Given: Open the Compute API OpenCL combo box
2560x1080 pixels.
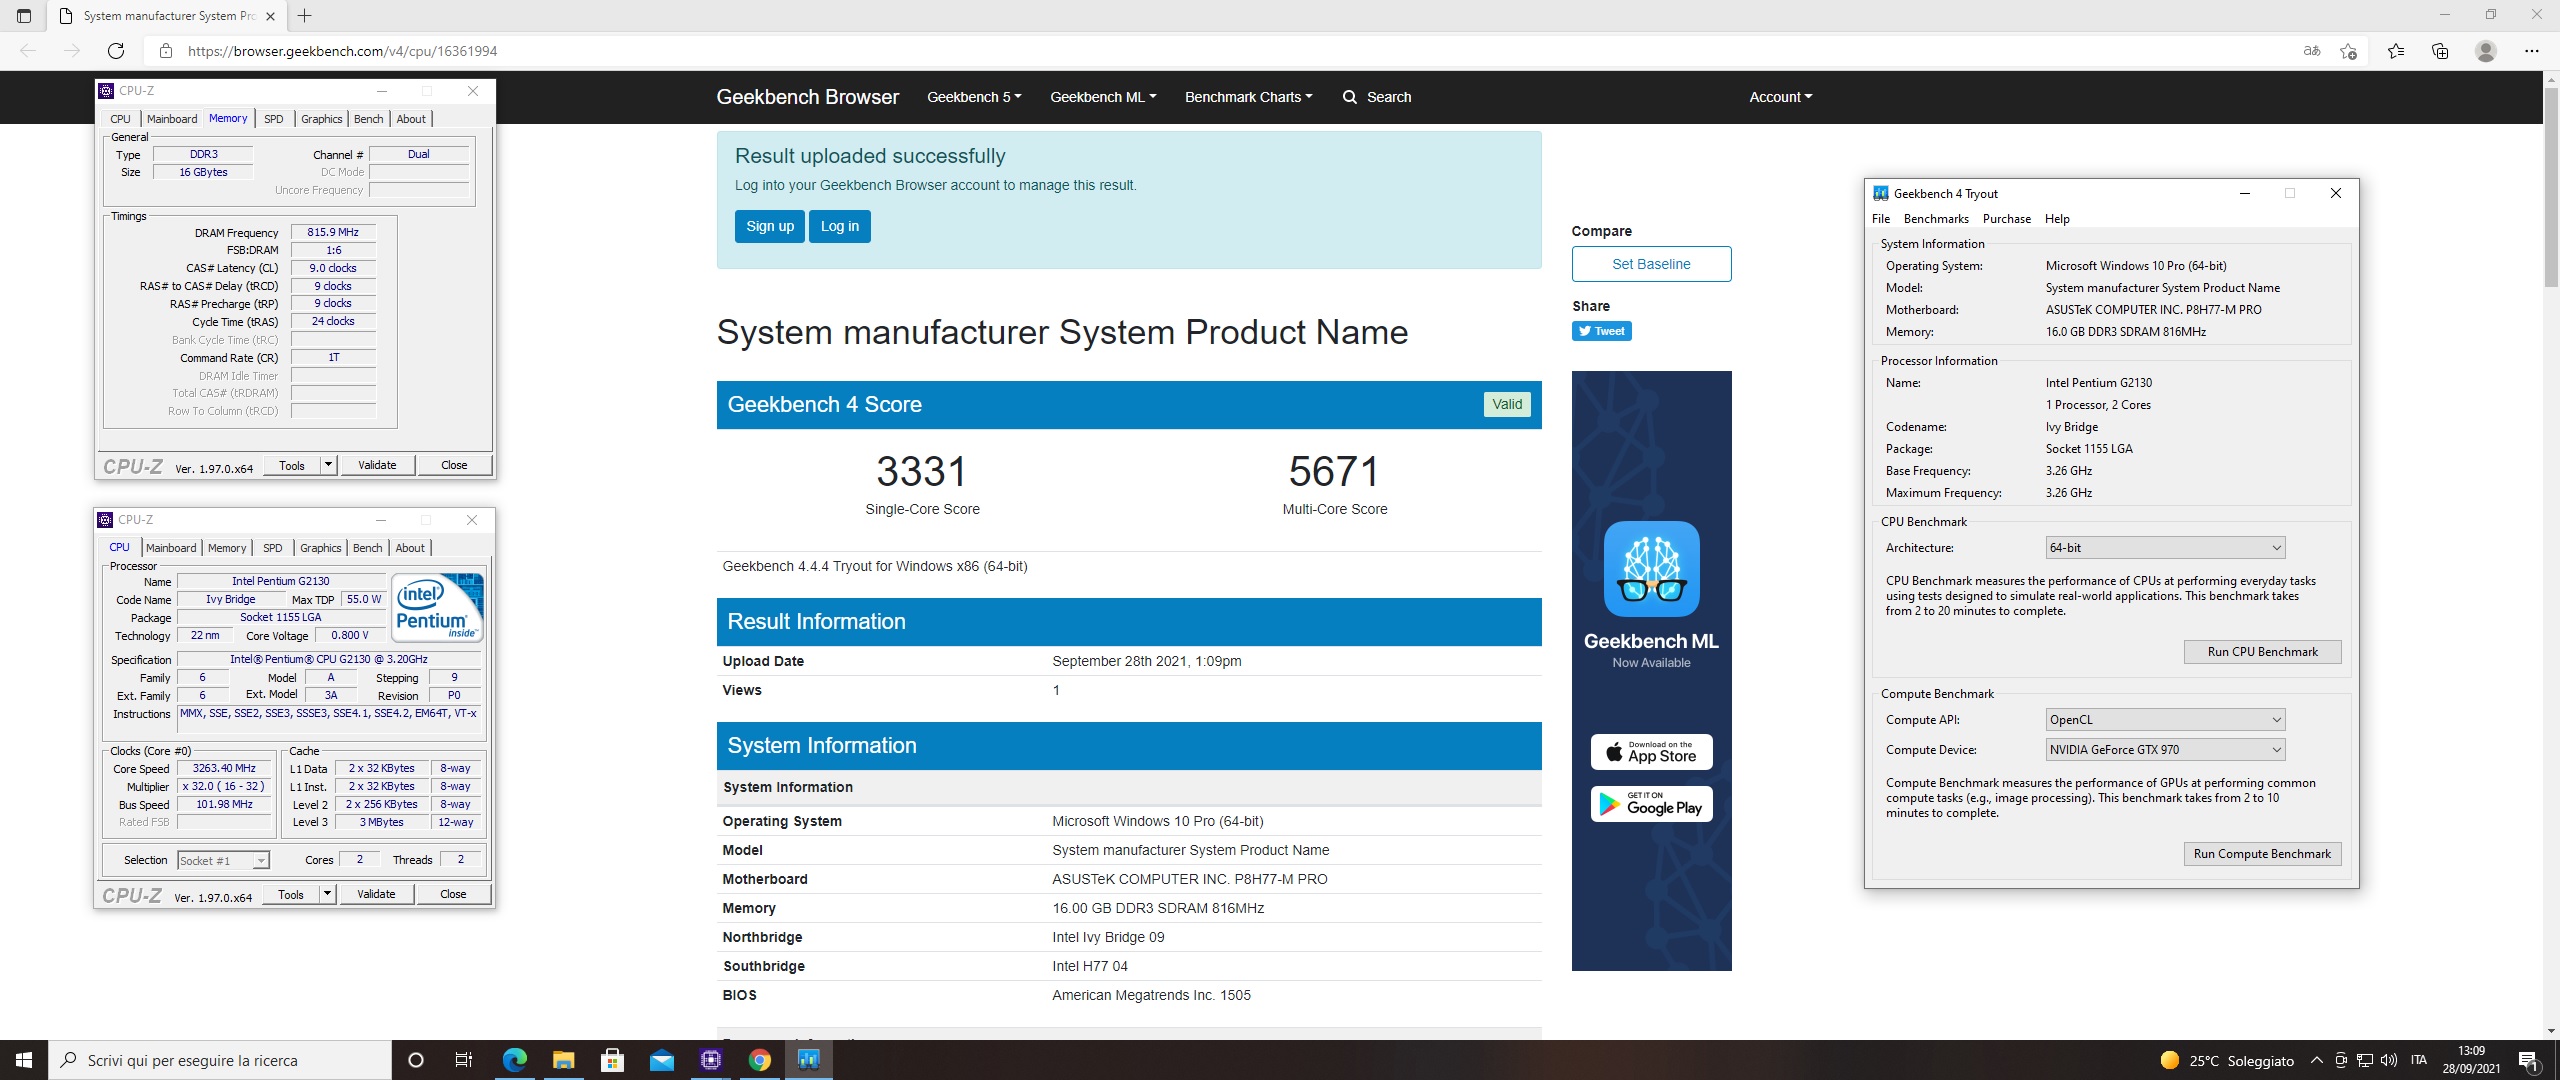Looking at the screenshot, I should [x=2165, y=720].
